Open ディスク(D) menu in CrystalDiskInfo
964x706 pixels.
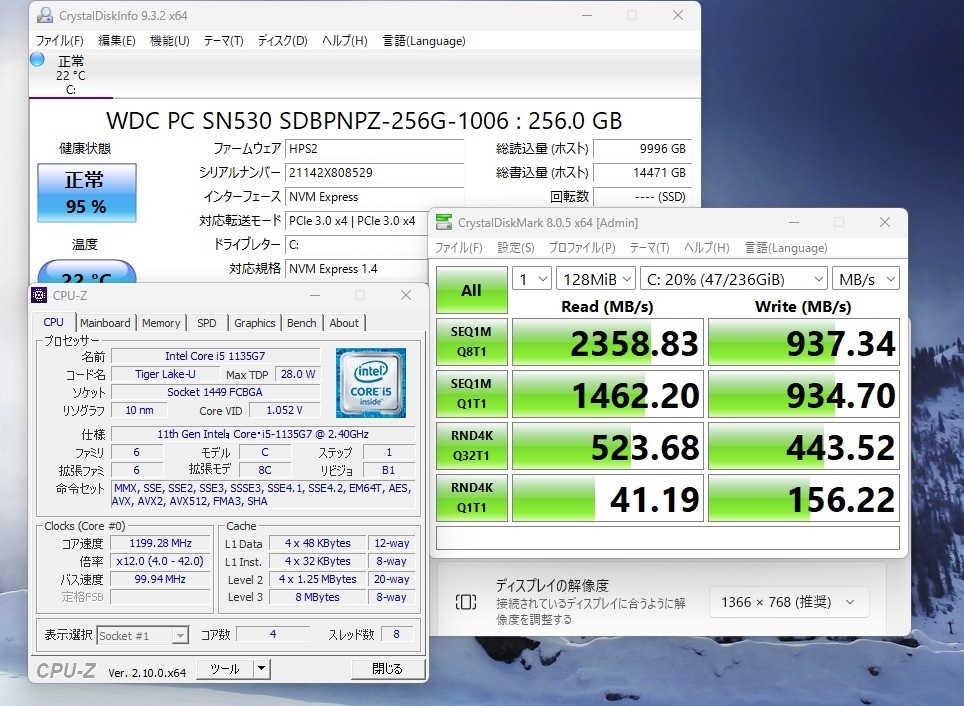tap(282, 41)
